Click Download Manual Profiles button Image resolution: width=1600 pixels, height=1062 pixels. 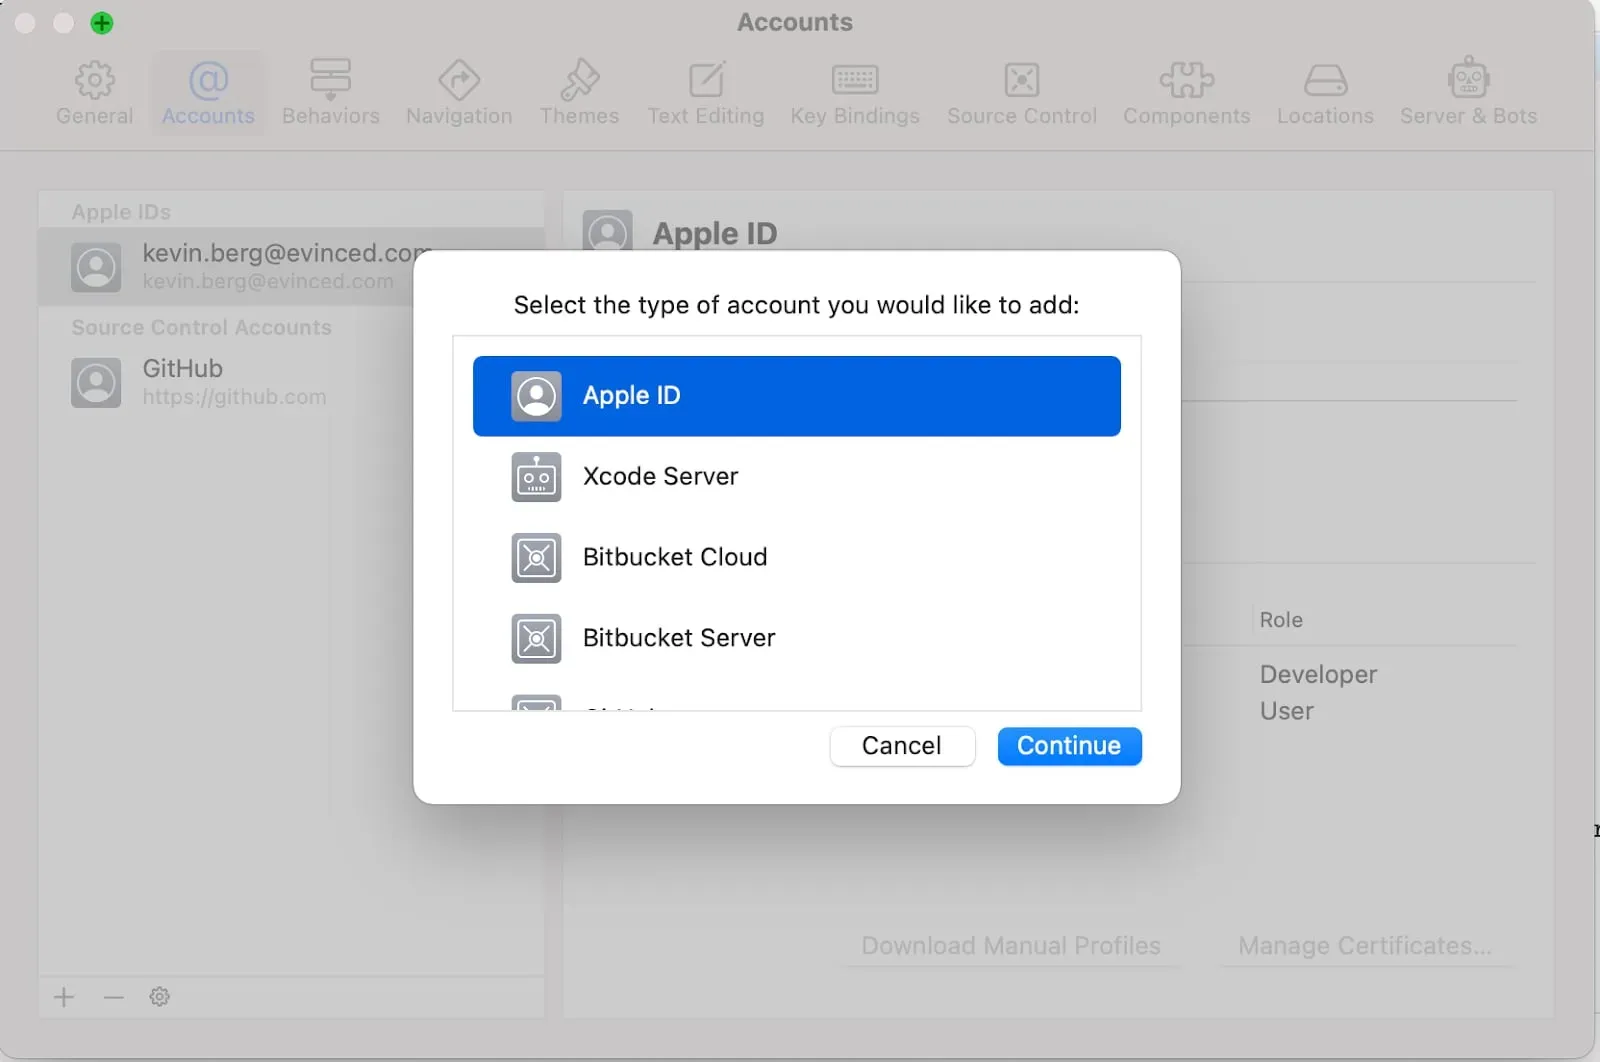click(x=1011, y=946)
